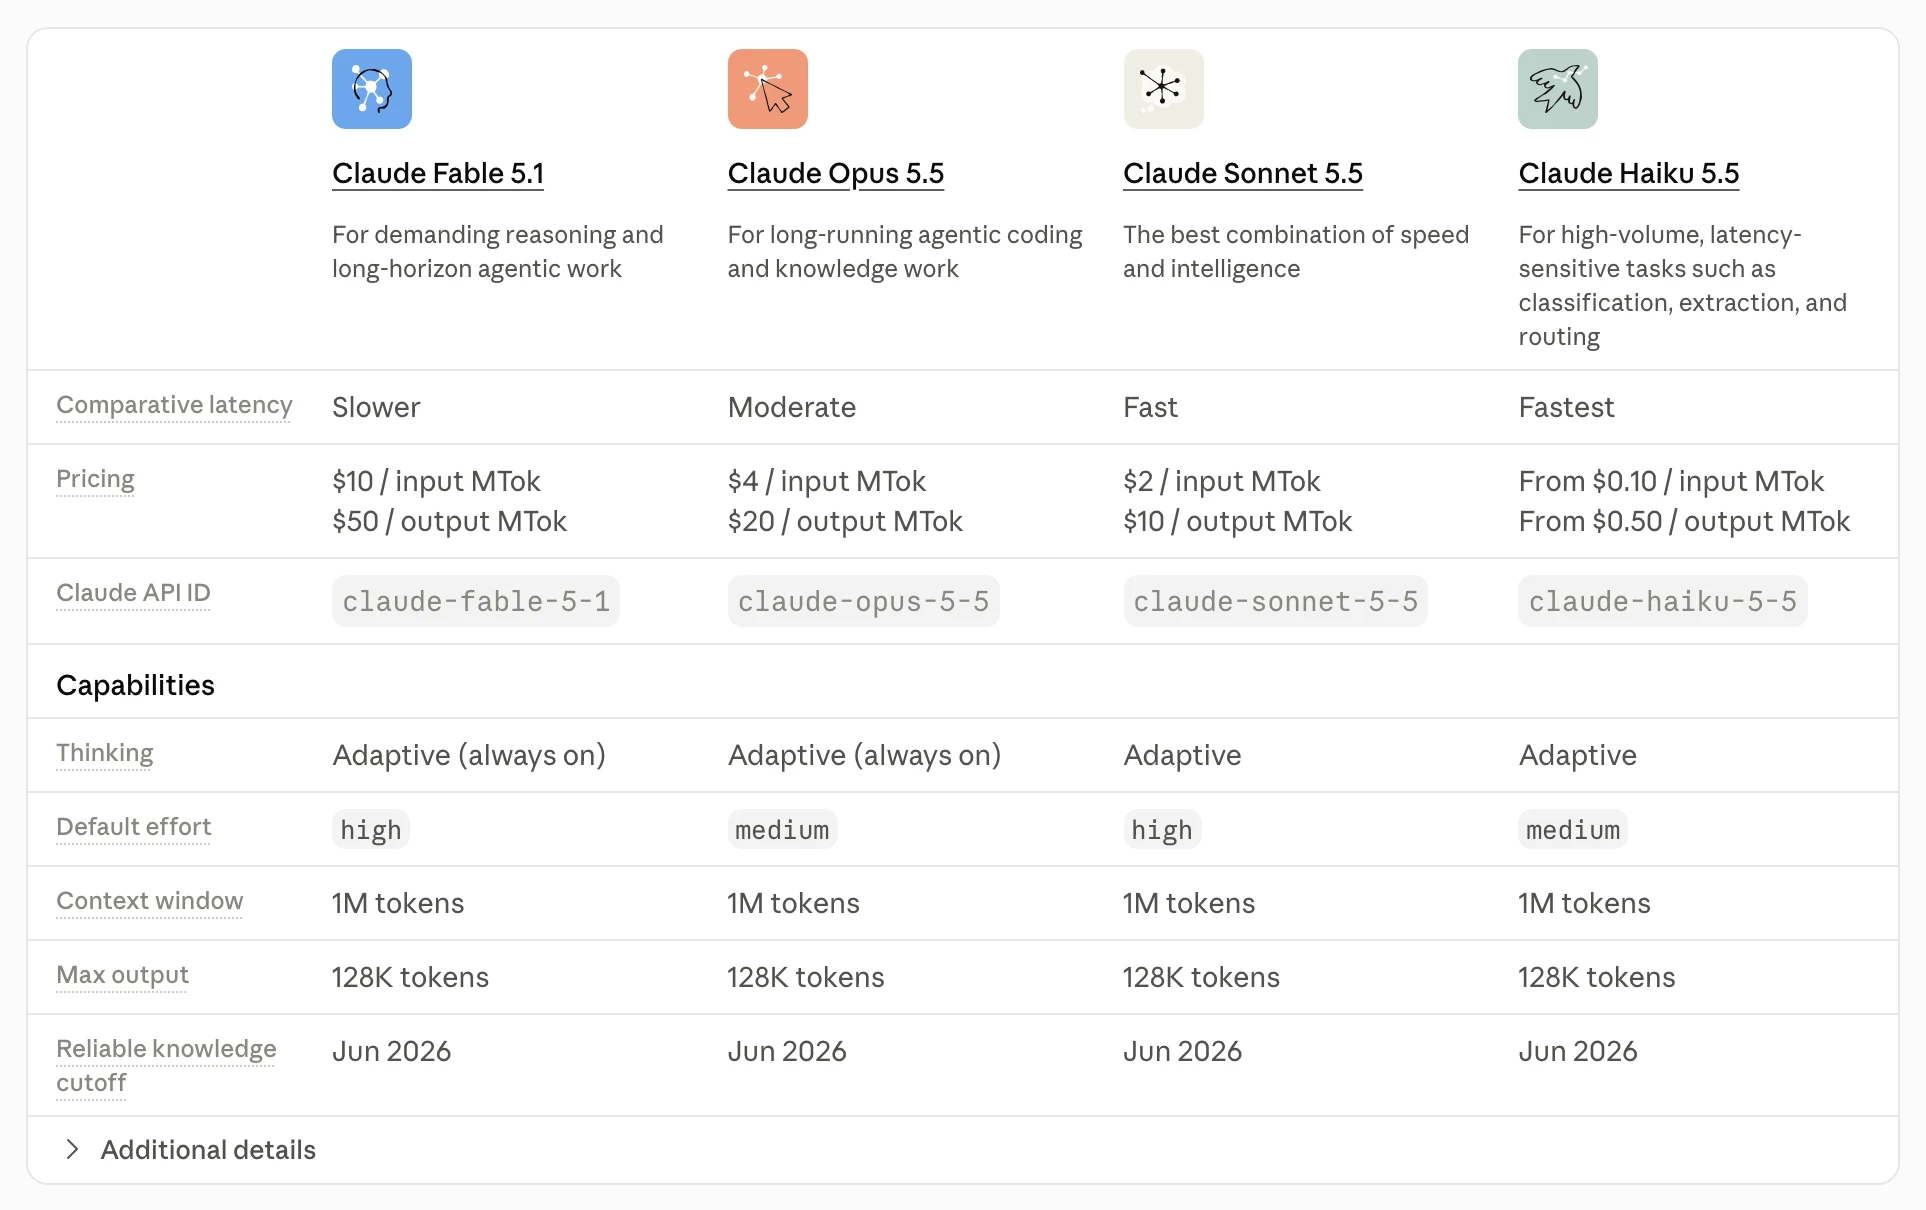Click the Haiku 128K tokens max output
This screenshot has height=1210, width=1926.
pyautogui.click(x=1596, y=977)
